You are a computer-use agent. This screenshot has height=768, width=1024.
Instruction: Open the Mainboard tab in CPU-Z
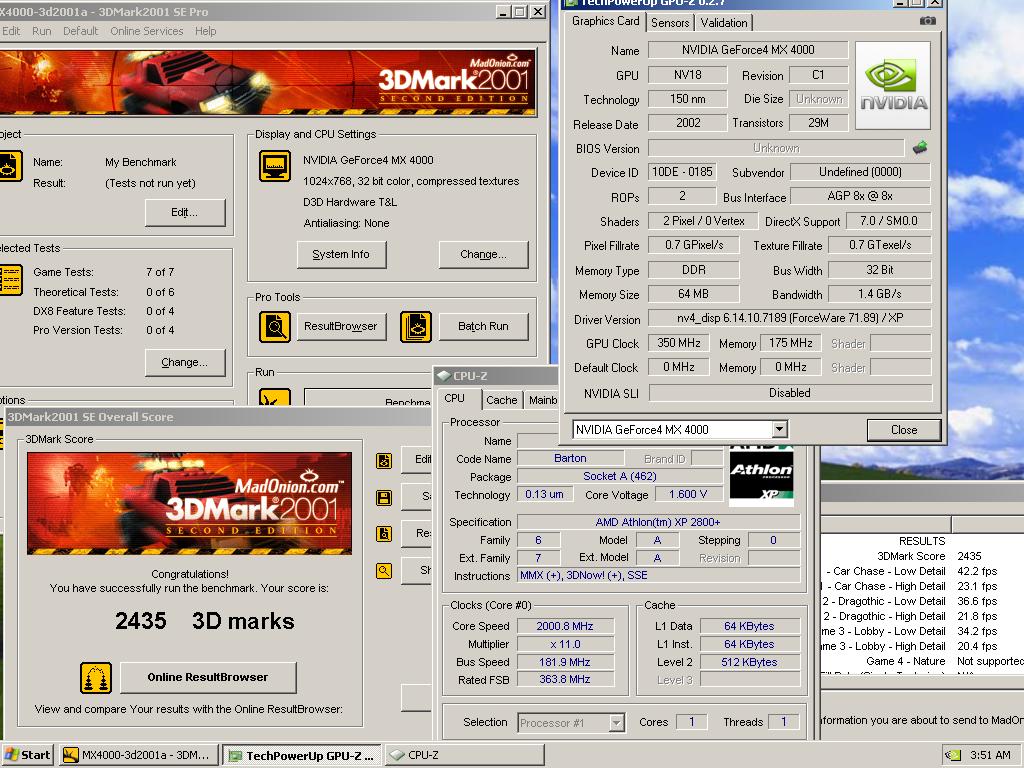[x=543, y=400]
